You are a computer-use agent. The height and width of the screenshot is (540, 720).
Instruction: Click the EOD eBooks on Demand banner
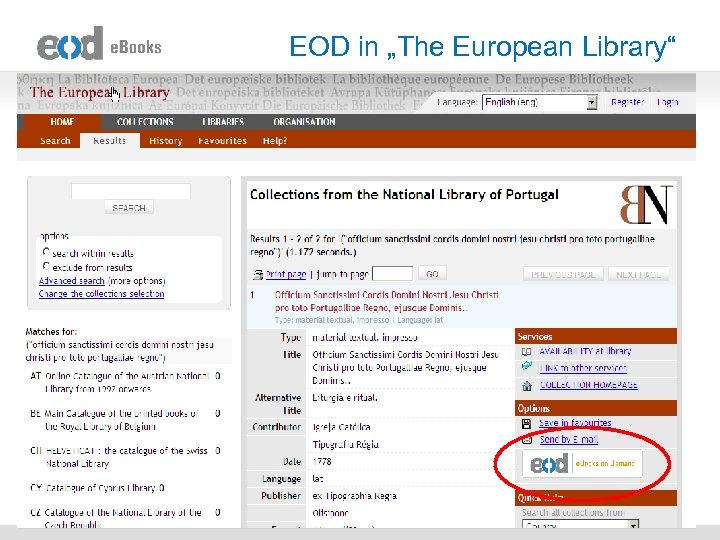[582, 464]
